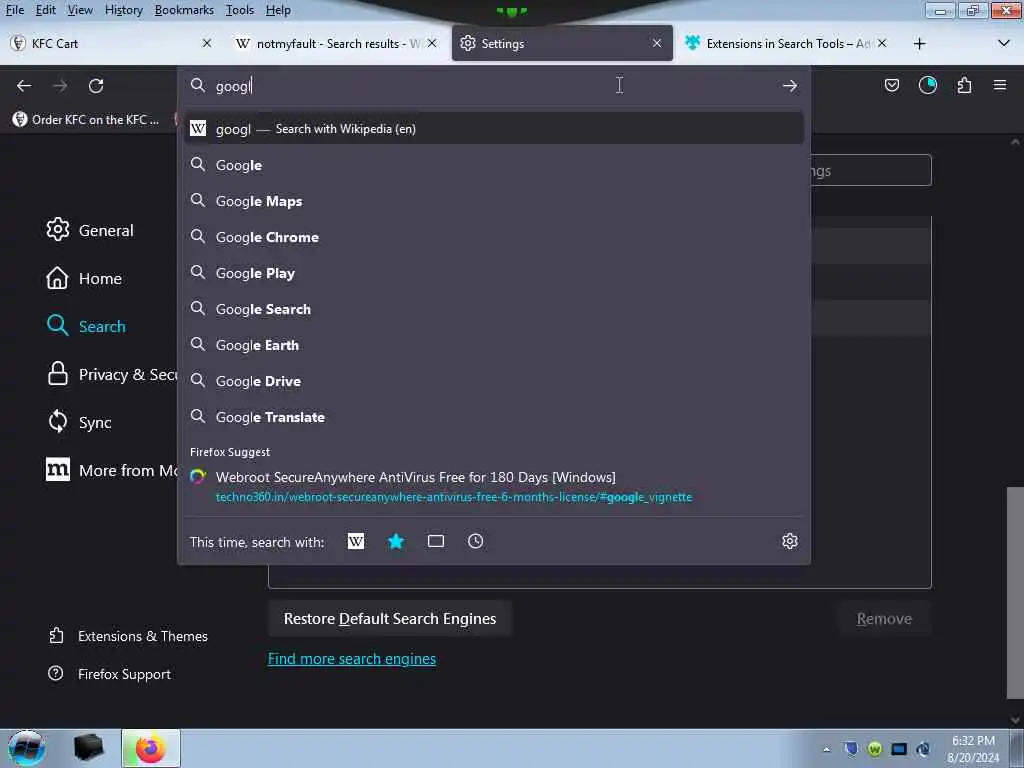The height and width of the screenshot is (768, 1024).
Task: Open the Bookmarks menu
Action: point(184,10)
